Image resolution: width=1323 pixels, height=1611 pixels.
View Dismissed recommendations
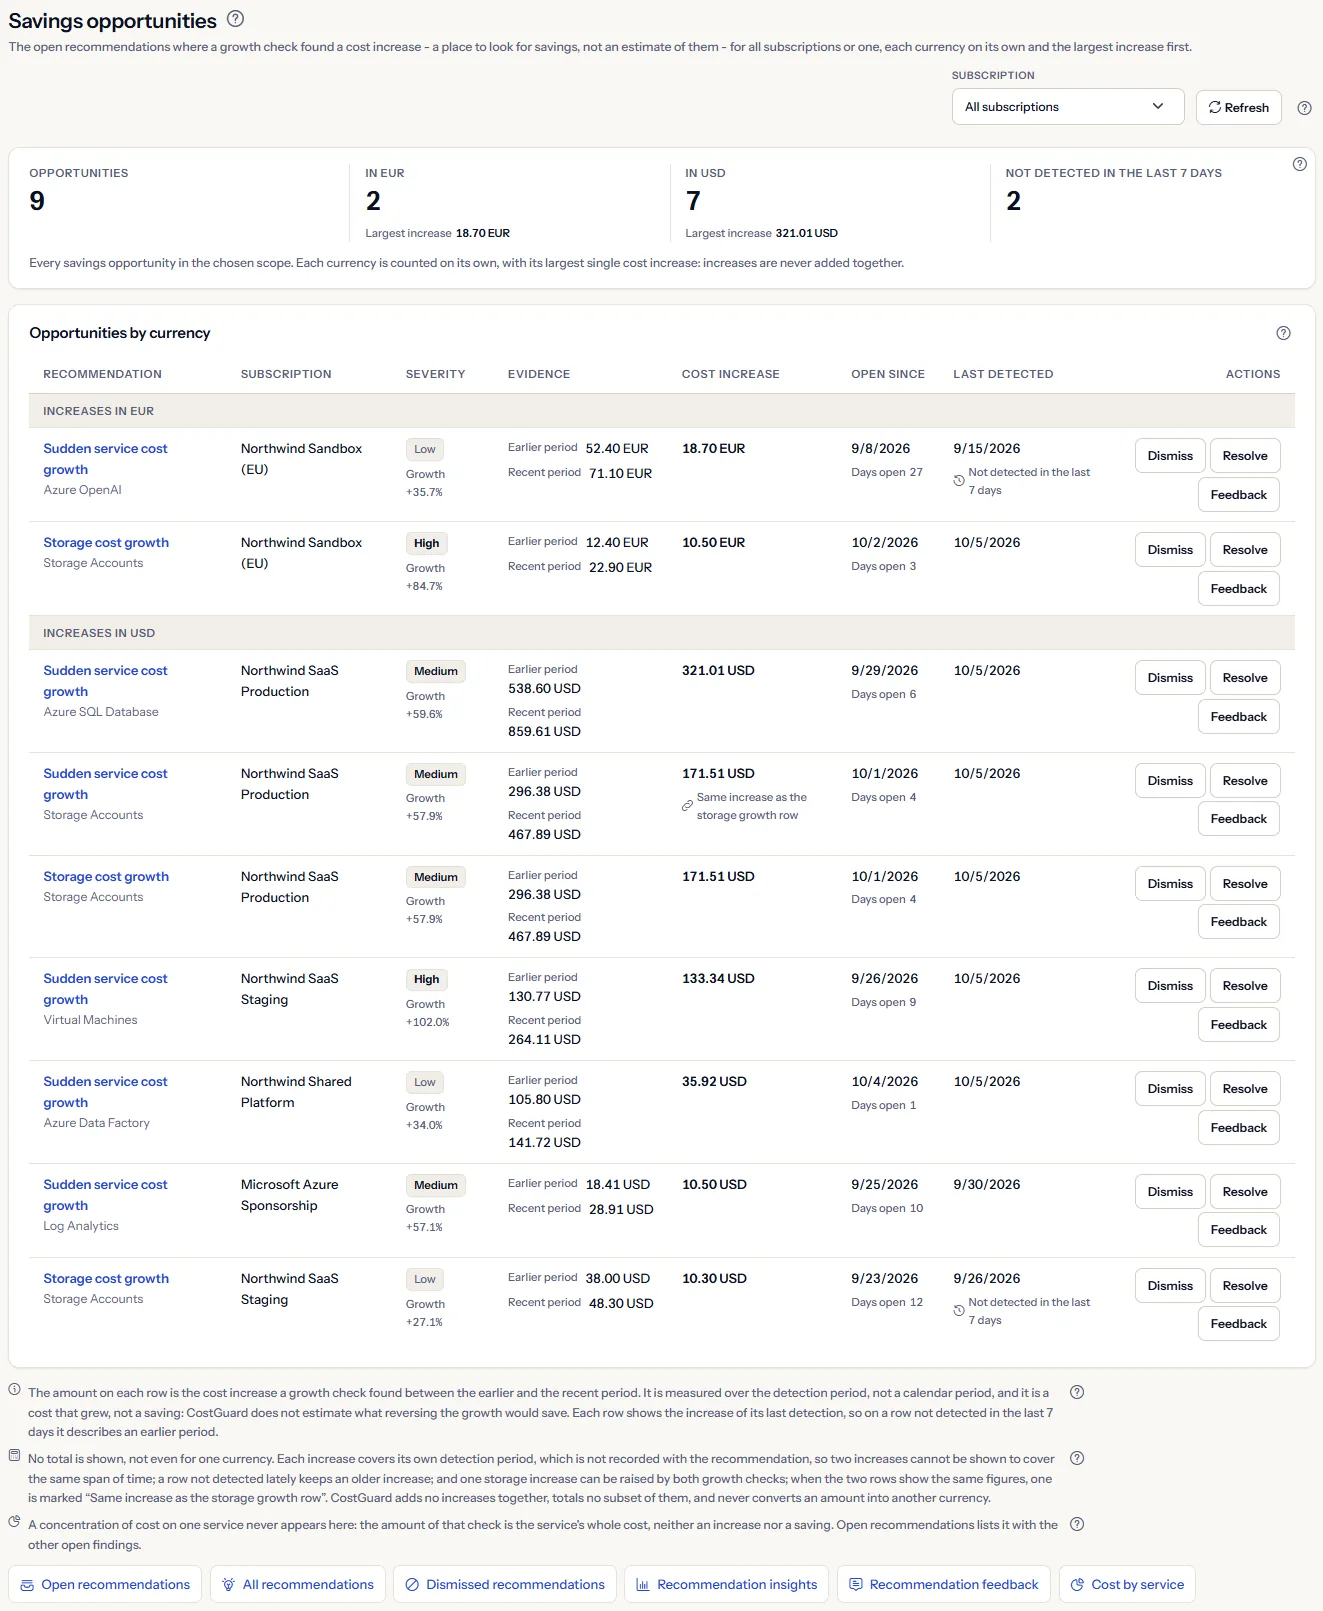point(505,1584)
